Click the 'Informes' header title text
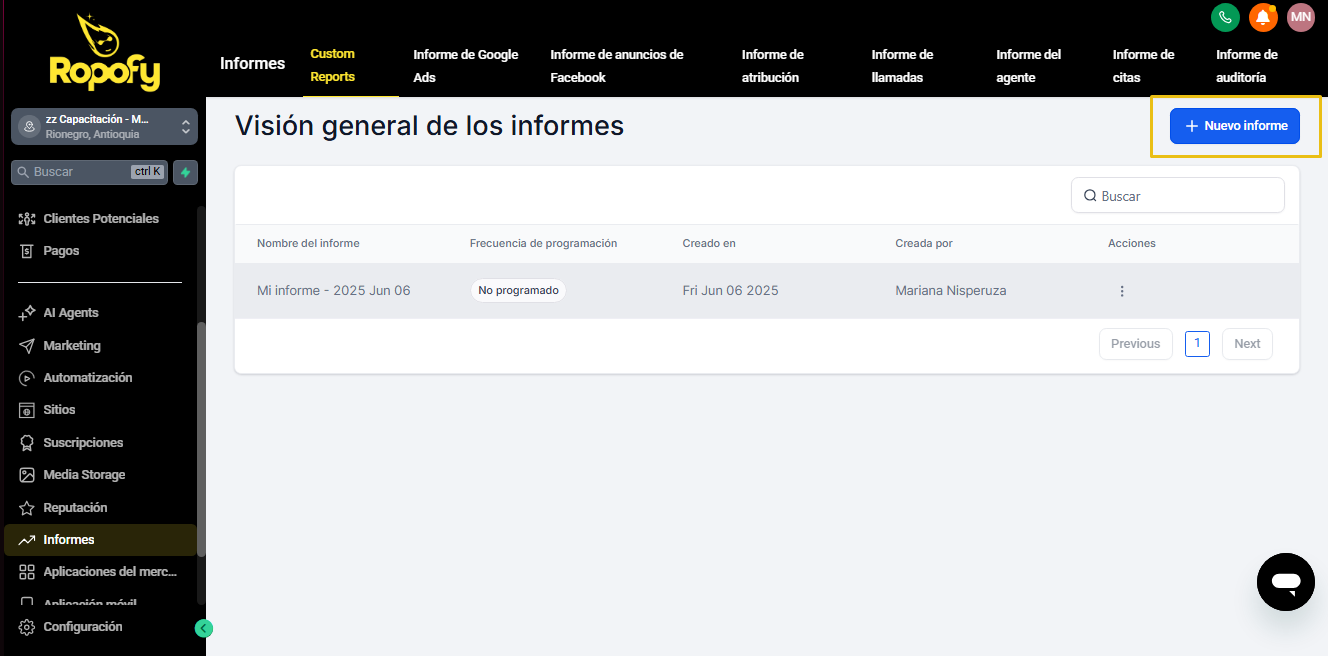The width and height of the screenshot is (1328, 656). [252, 64]
